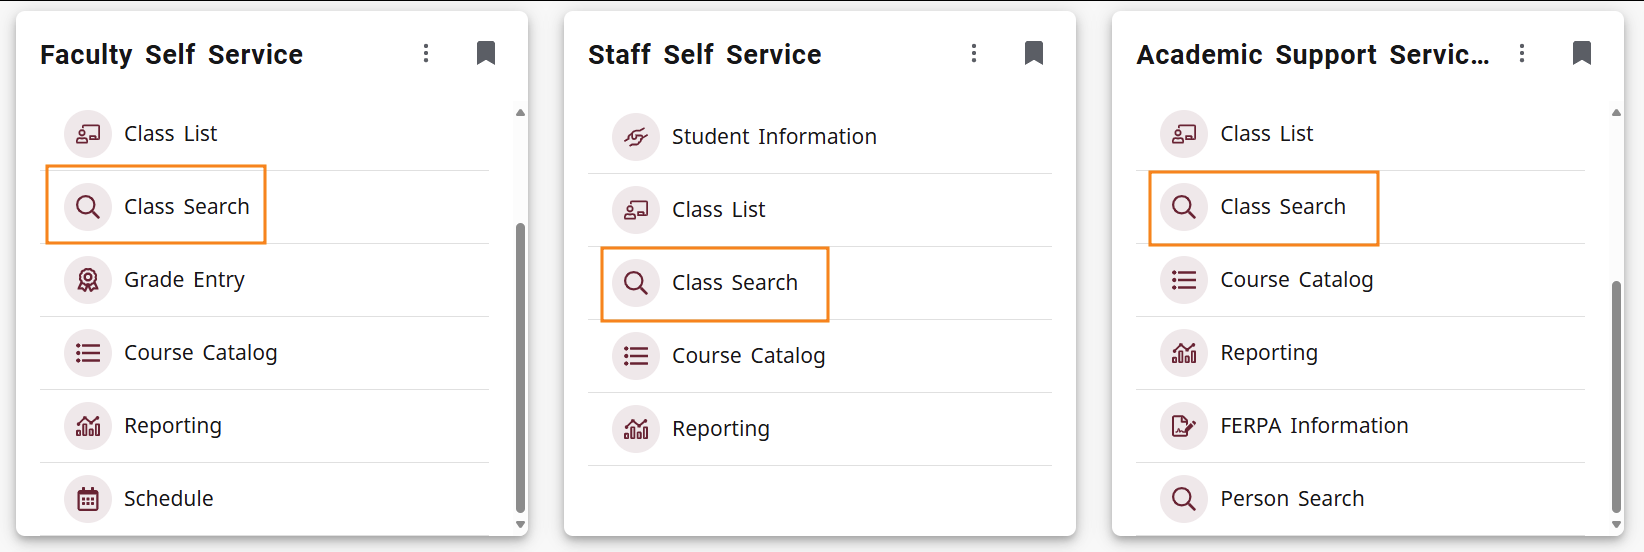The image size is (1644, 552).
Task: Select Class Search in Academic Support card
Action: click(1282, 207)
